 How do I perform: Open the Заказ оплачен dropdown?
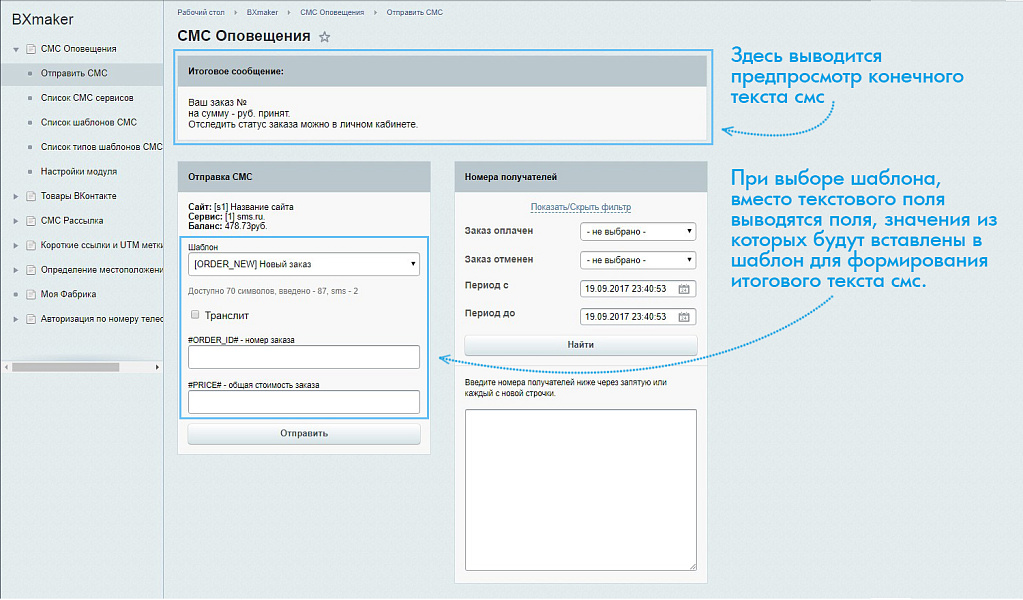[x=637, y=232]
